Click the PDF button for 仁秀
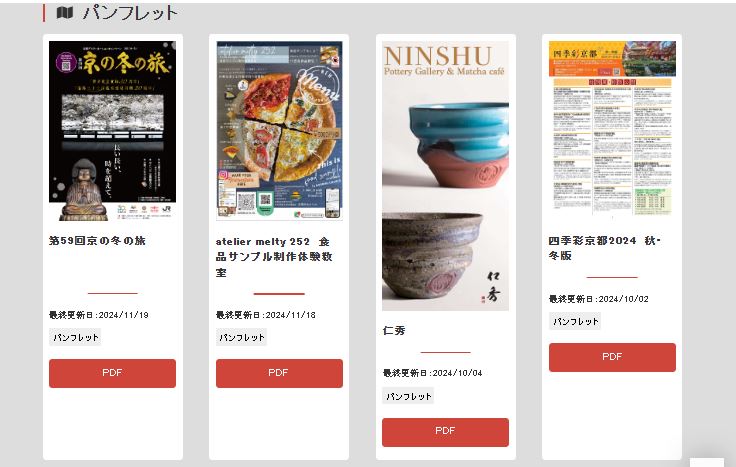736x467 pixels. coord(445,432)
